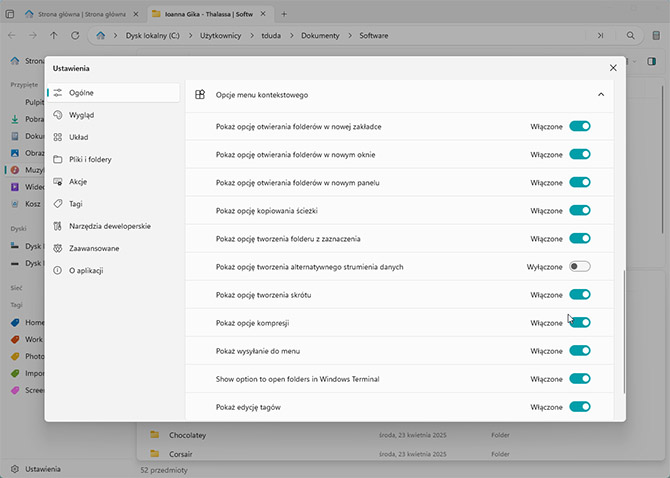This screenshot has height=478, width=670.
Task: Collapse Opcje menu kontekstowego section
Action: (x=601, y=94)
